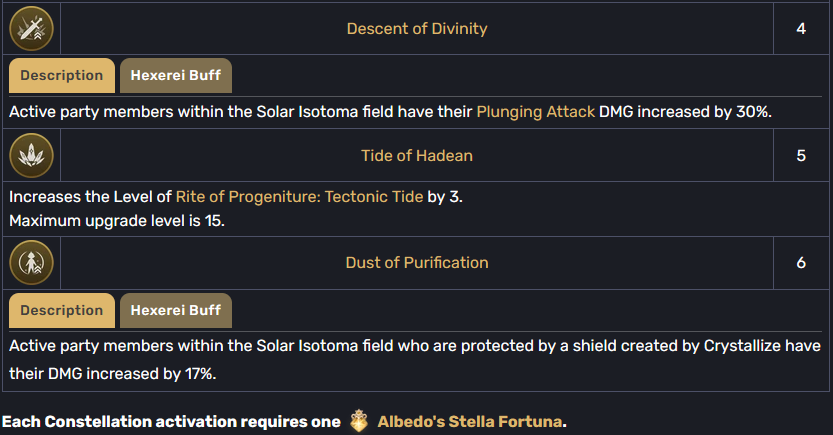Click the Dust of Purification constellation icon
Image resolution: width=833 pixels, height=435 pixels.
[31, 262]
